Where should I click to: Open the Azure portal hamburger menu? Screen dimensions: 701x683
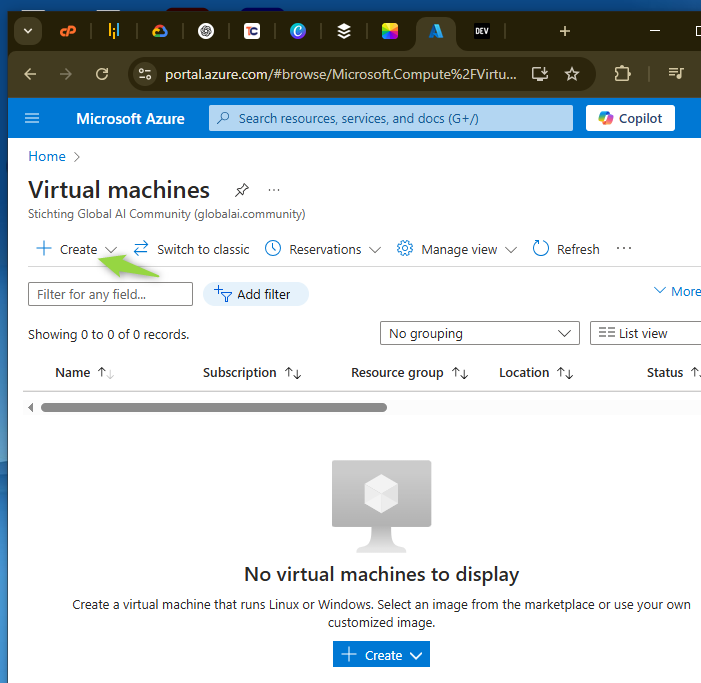point(32,118)
